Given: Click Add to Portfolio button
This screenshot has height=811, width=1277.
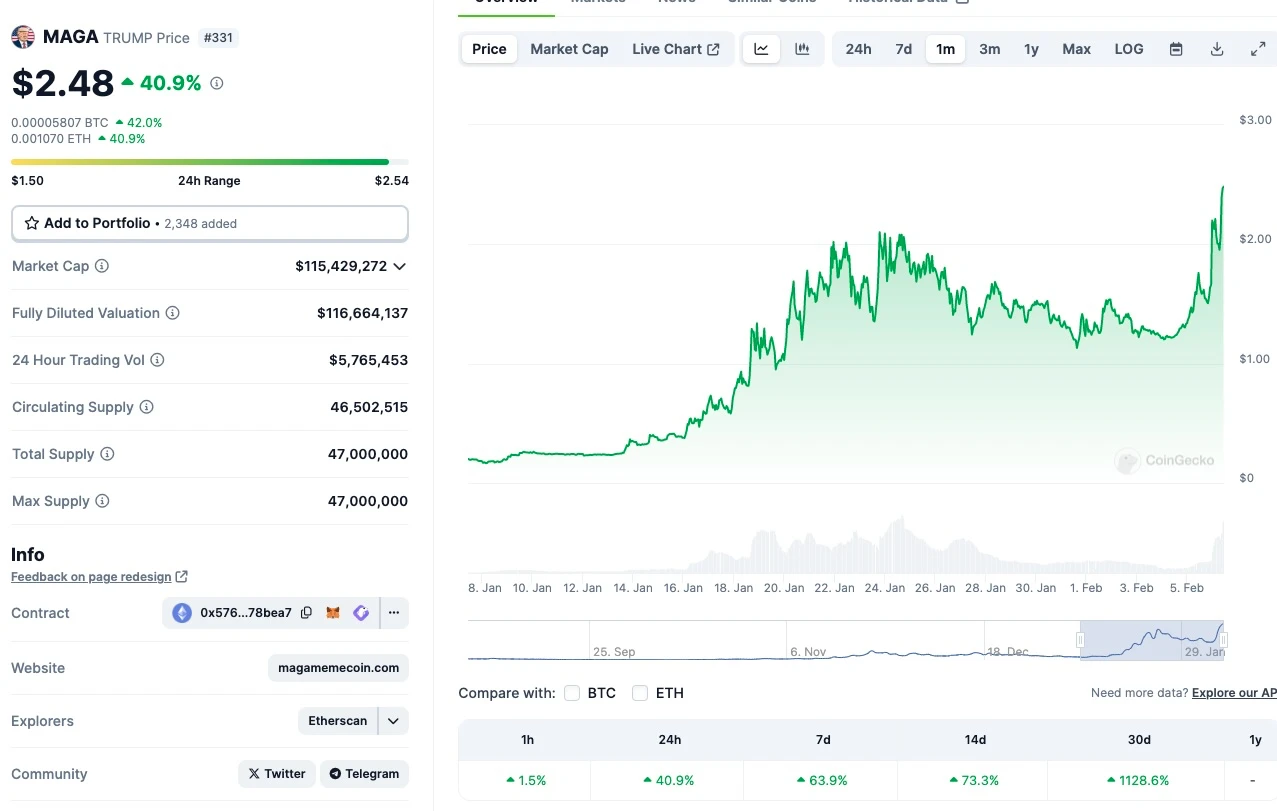Looking at the screenshot, I should [210, 223].
